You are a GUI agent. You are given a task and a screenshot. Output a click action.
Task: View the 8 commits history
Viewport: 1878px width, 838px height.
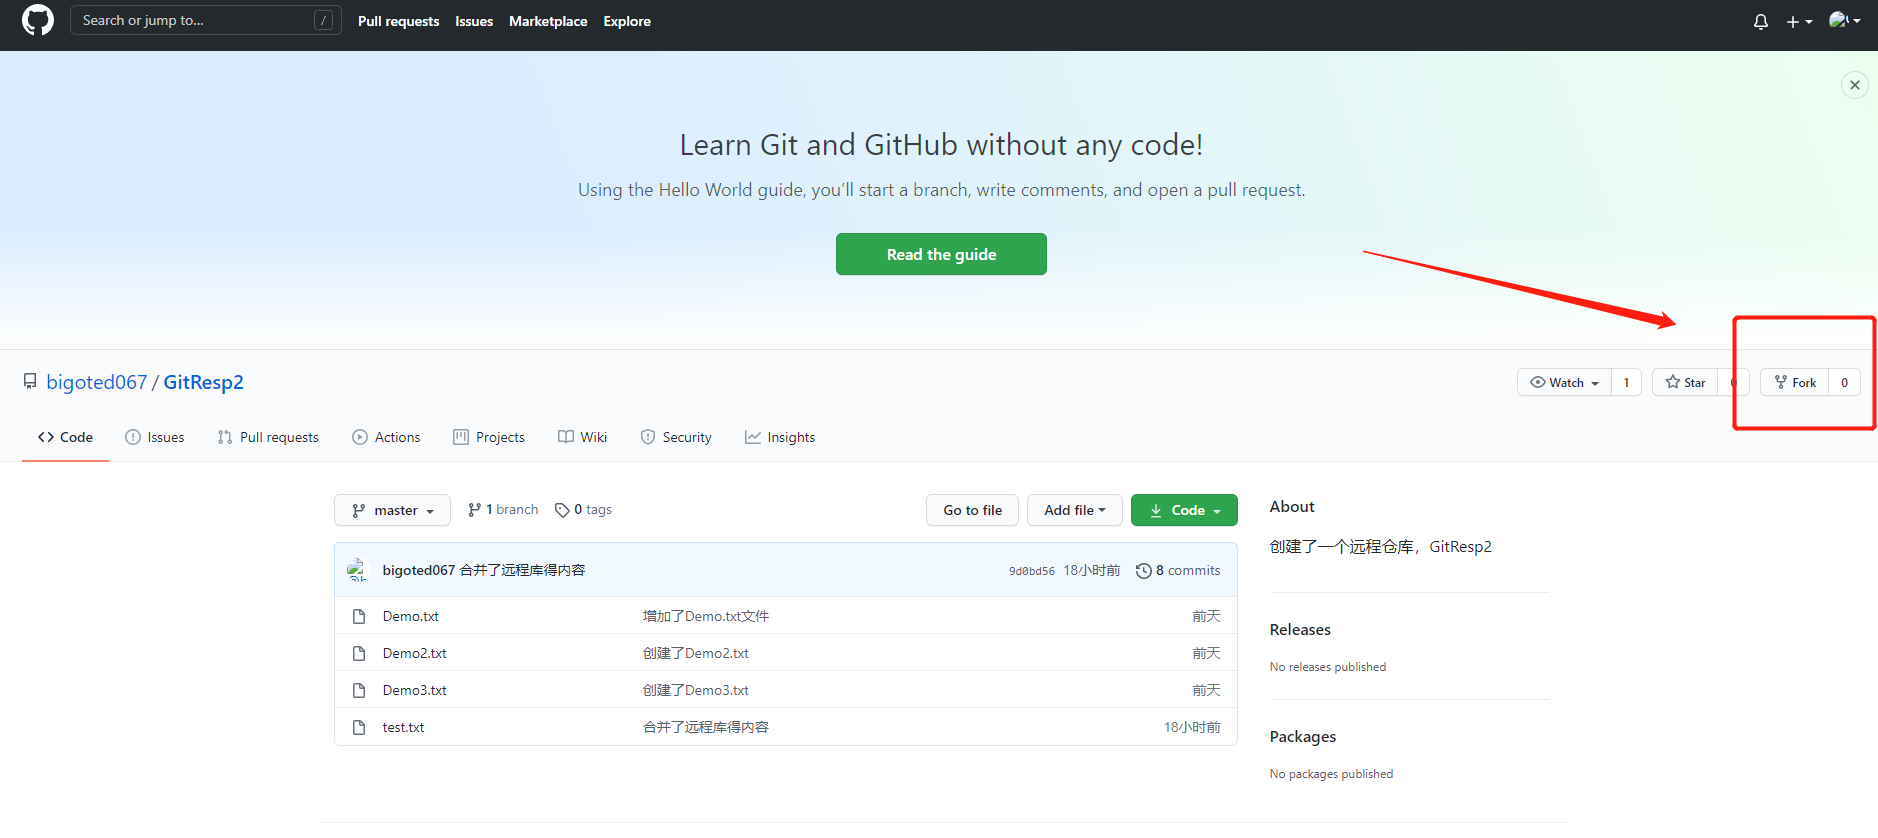1178,570
